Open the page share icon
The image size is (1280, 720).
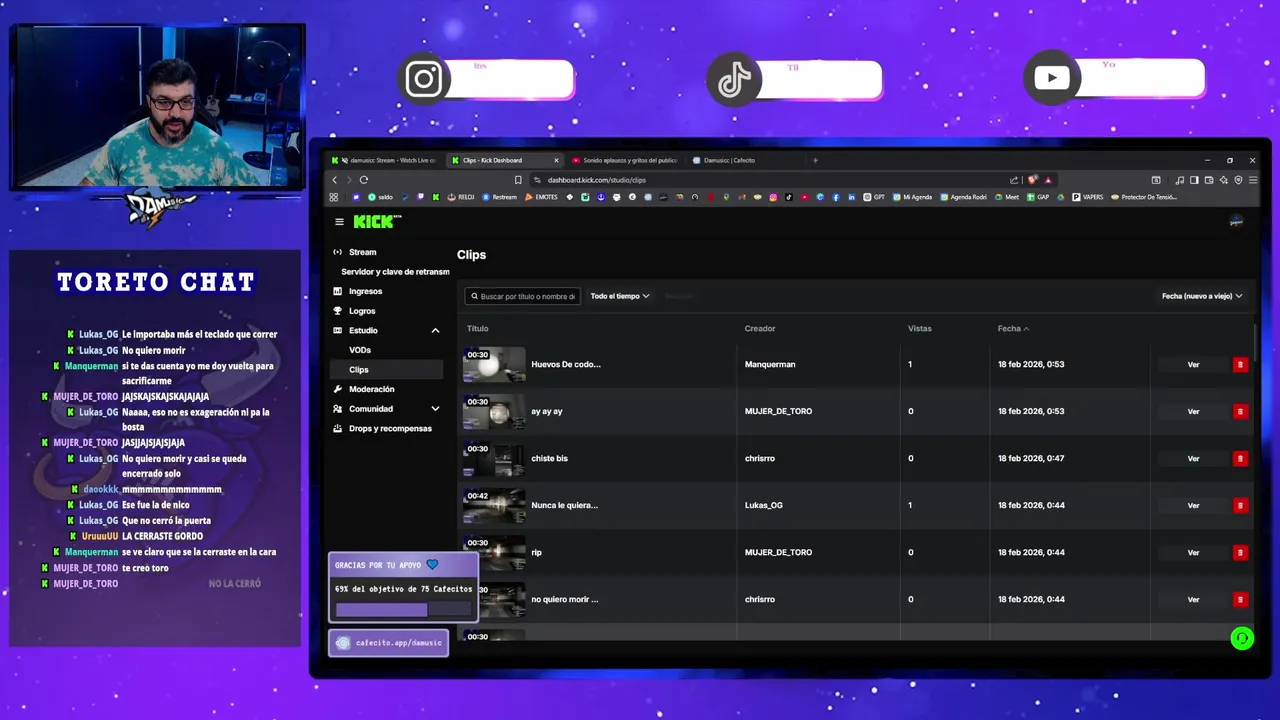1014,180
